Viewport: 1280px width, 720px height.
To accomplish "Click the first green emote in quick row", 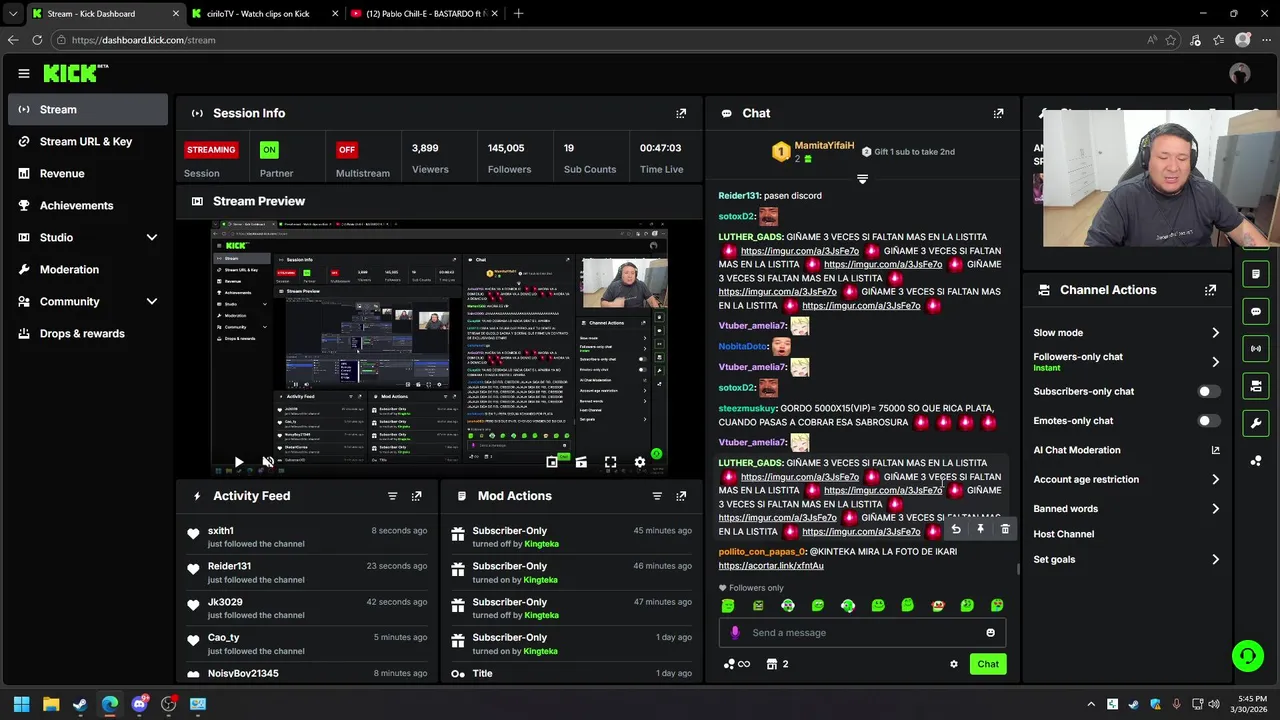I will (x=728, y=605).
